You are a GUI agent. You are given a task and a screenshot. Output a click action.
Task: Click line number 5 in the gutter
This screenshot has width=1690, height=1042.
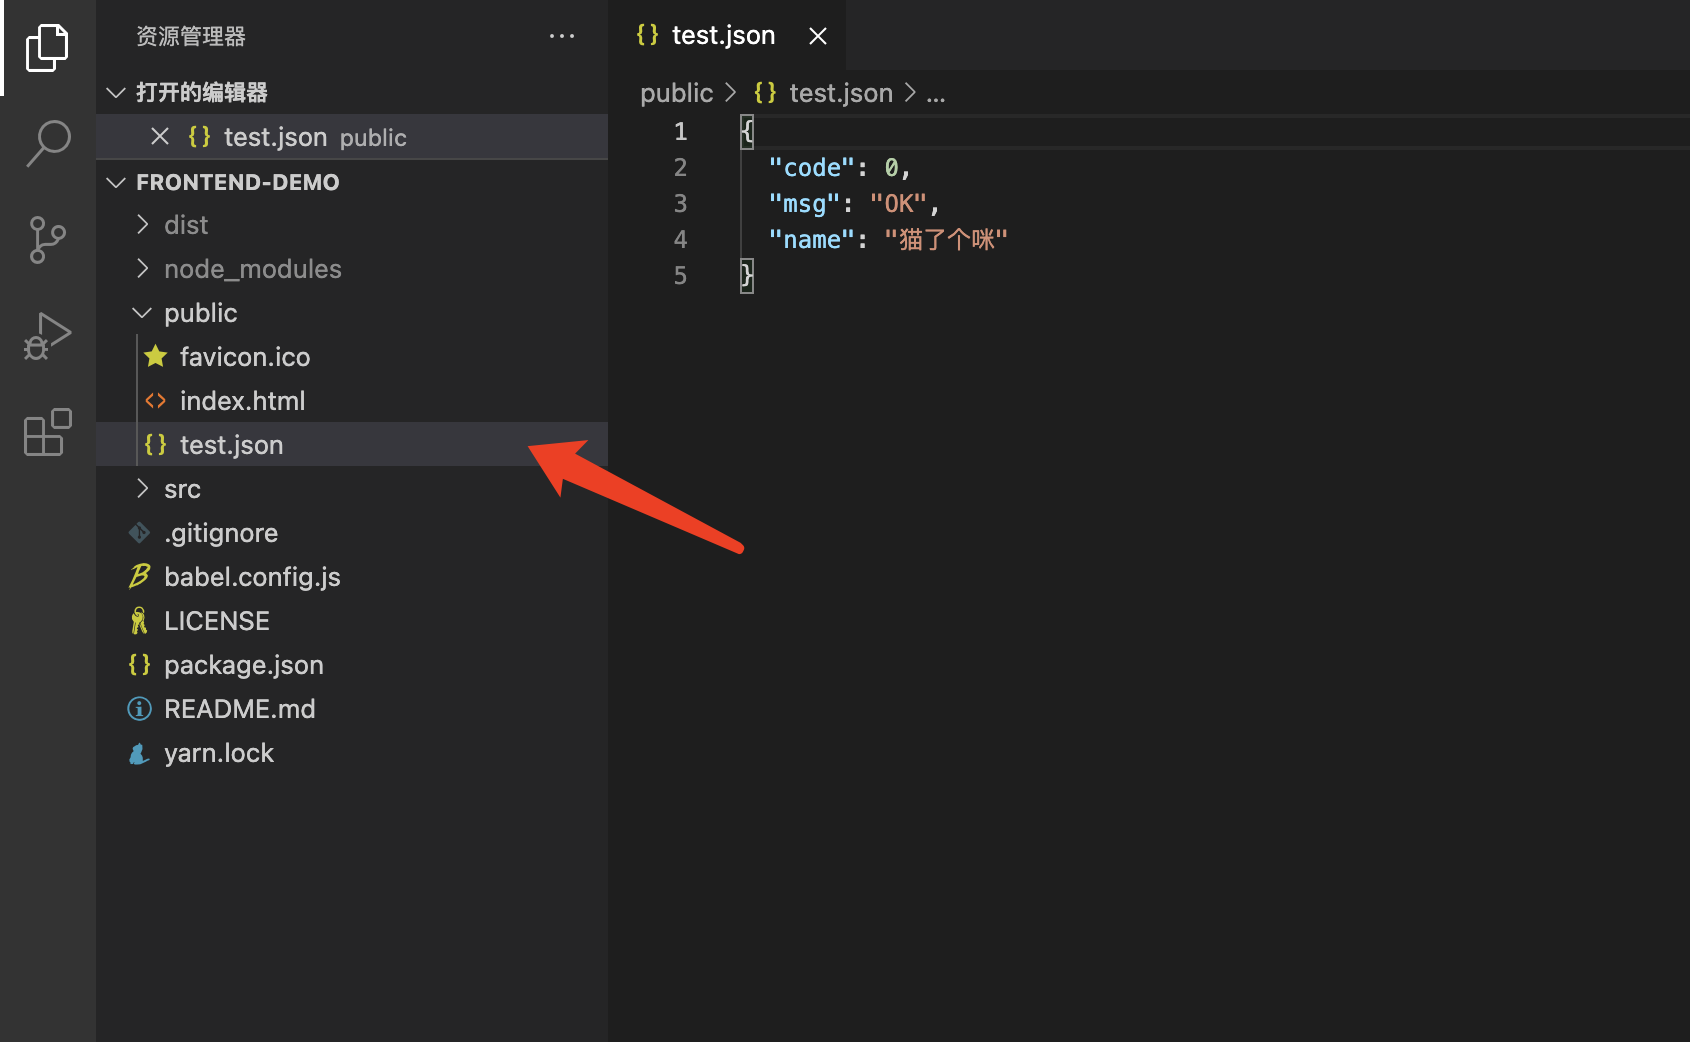[680, 276]
